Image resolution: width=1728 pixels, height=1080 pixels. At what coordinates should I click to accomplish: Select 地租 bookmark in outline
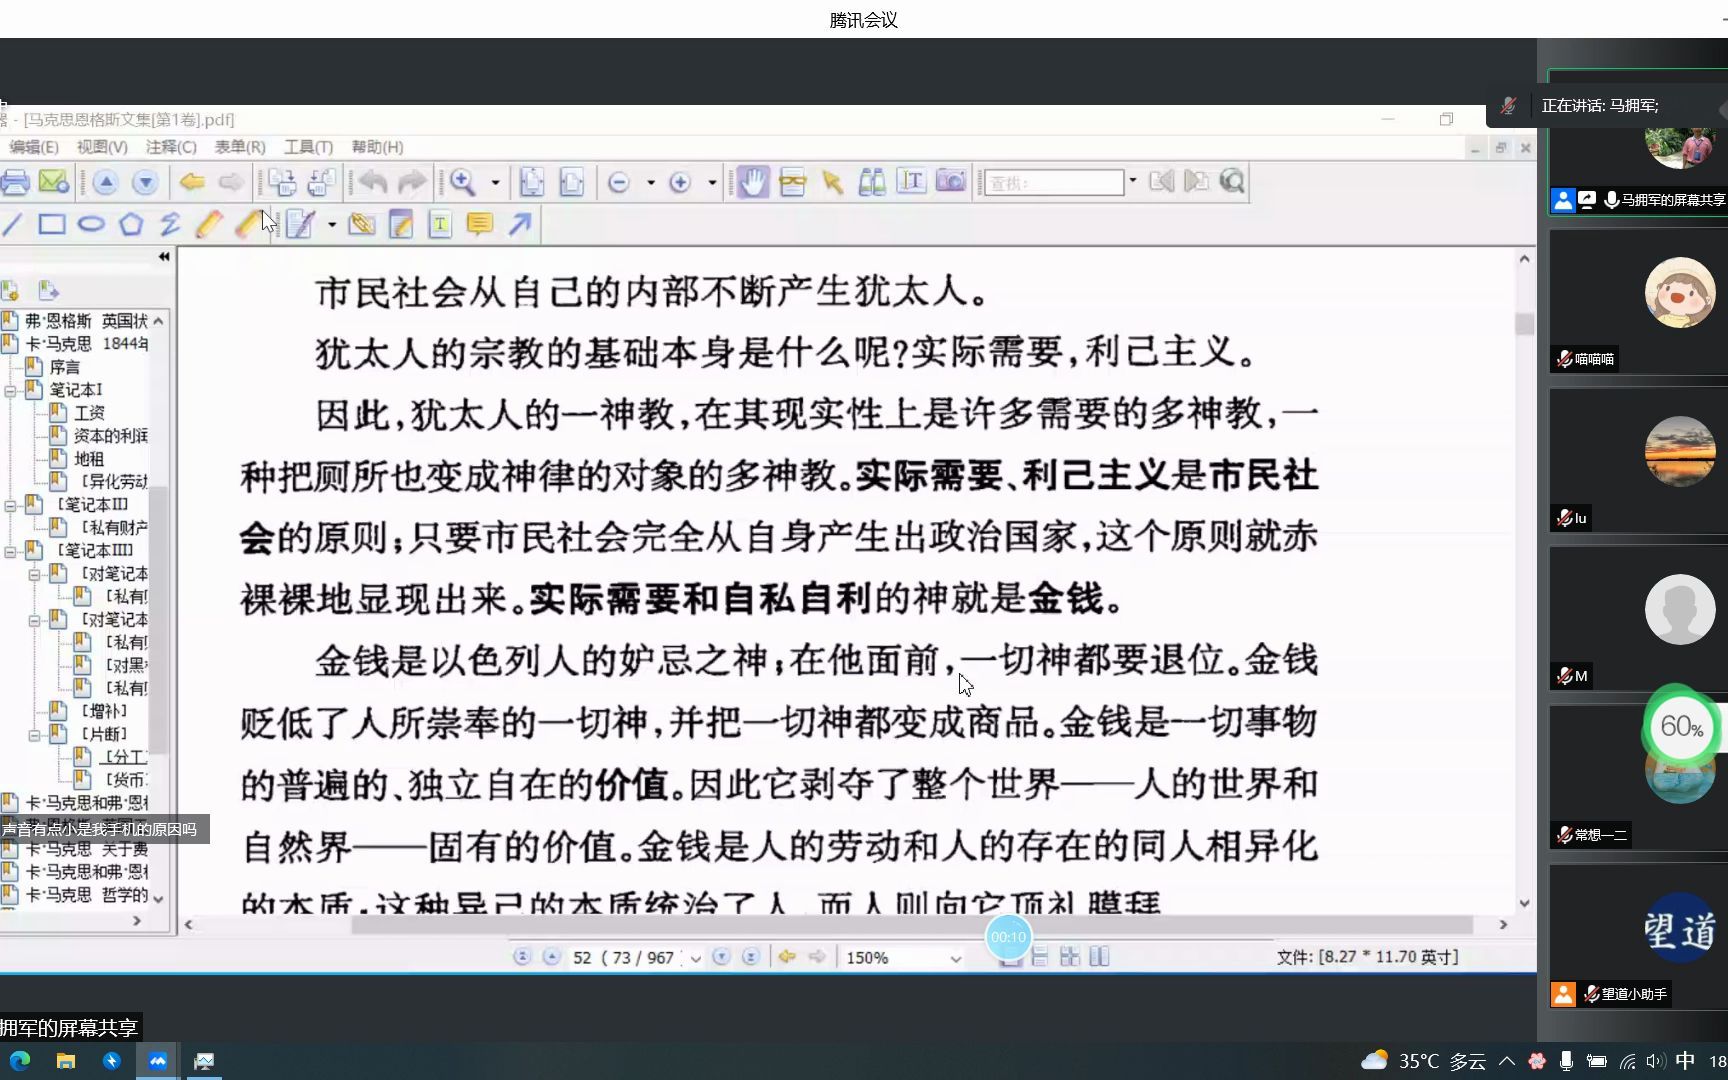tap(89, 459)
